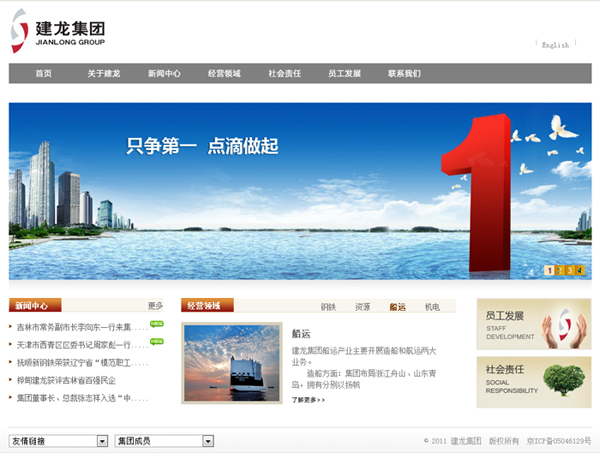Open 关于建龙 navigation menu item
Image resolution: width=600 pixels, height=453 pixels.
click(x=103, y=74)
